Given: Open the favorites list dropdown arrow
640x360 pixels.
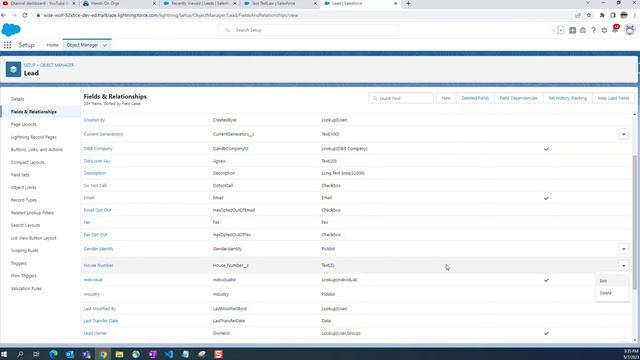Looking at the screenshot, I should pyautogui.click(x=561, y=30).
